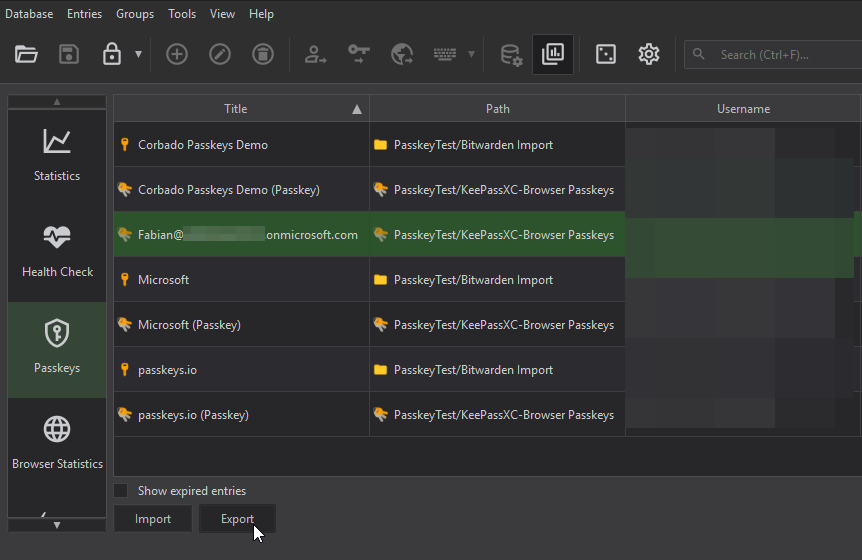862x560 pixels.
Task: Open application settings gear icon
Action: 649,54
